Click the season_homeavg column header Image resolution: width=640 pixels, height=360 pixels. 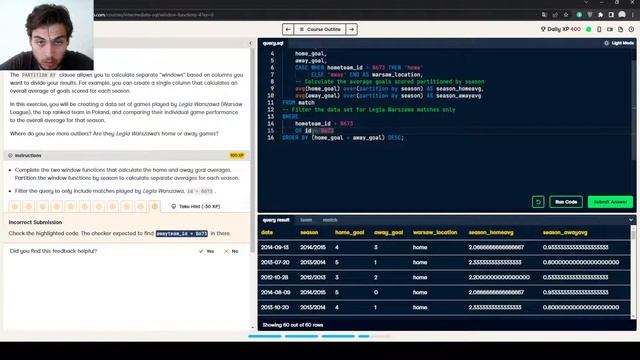pyautogui.click(x=491, y=233)
